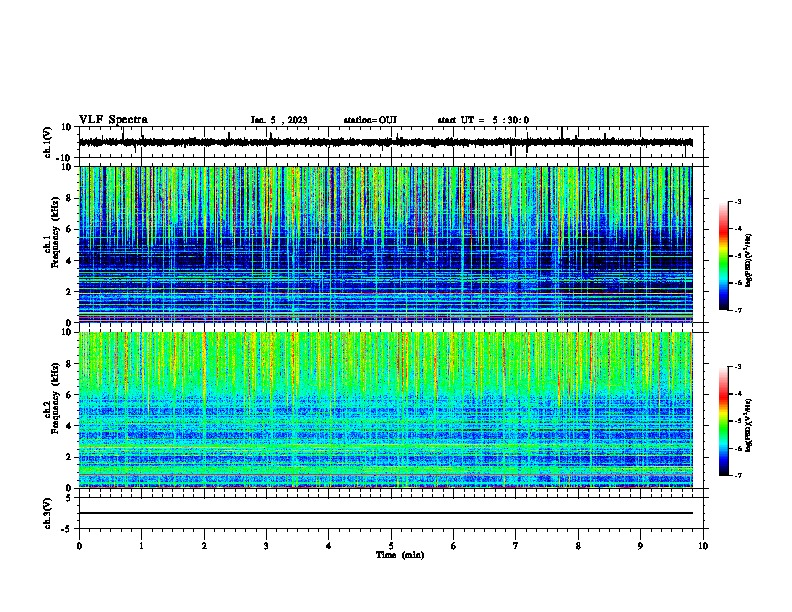Click the flat ch.3 voltage trace line
The width and height of the screenshot is (792, 612).
click(x=385, y=513)
